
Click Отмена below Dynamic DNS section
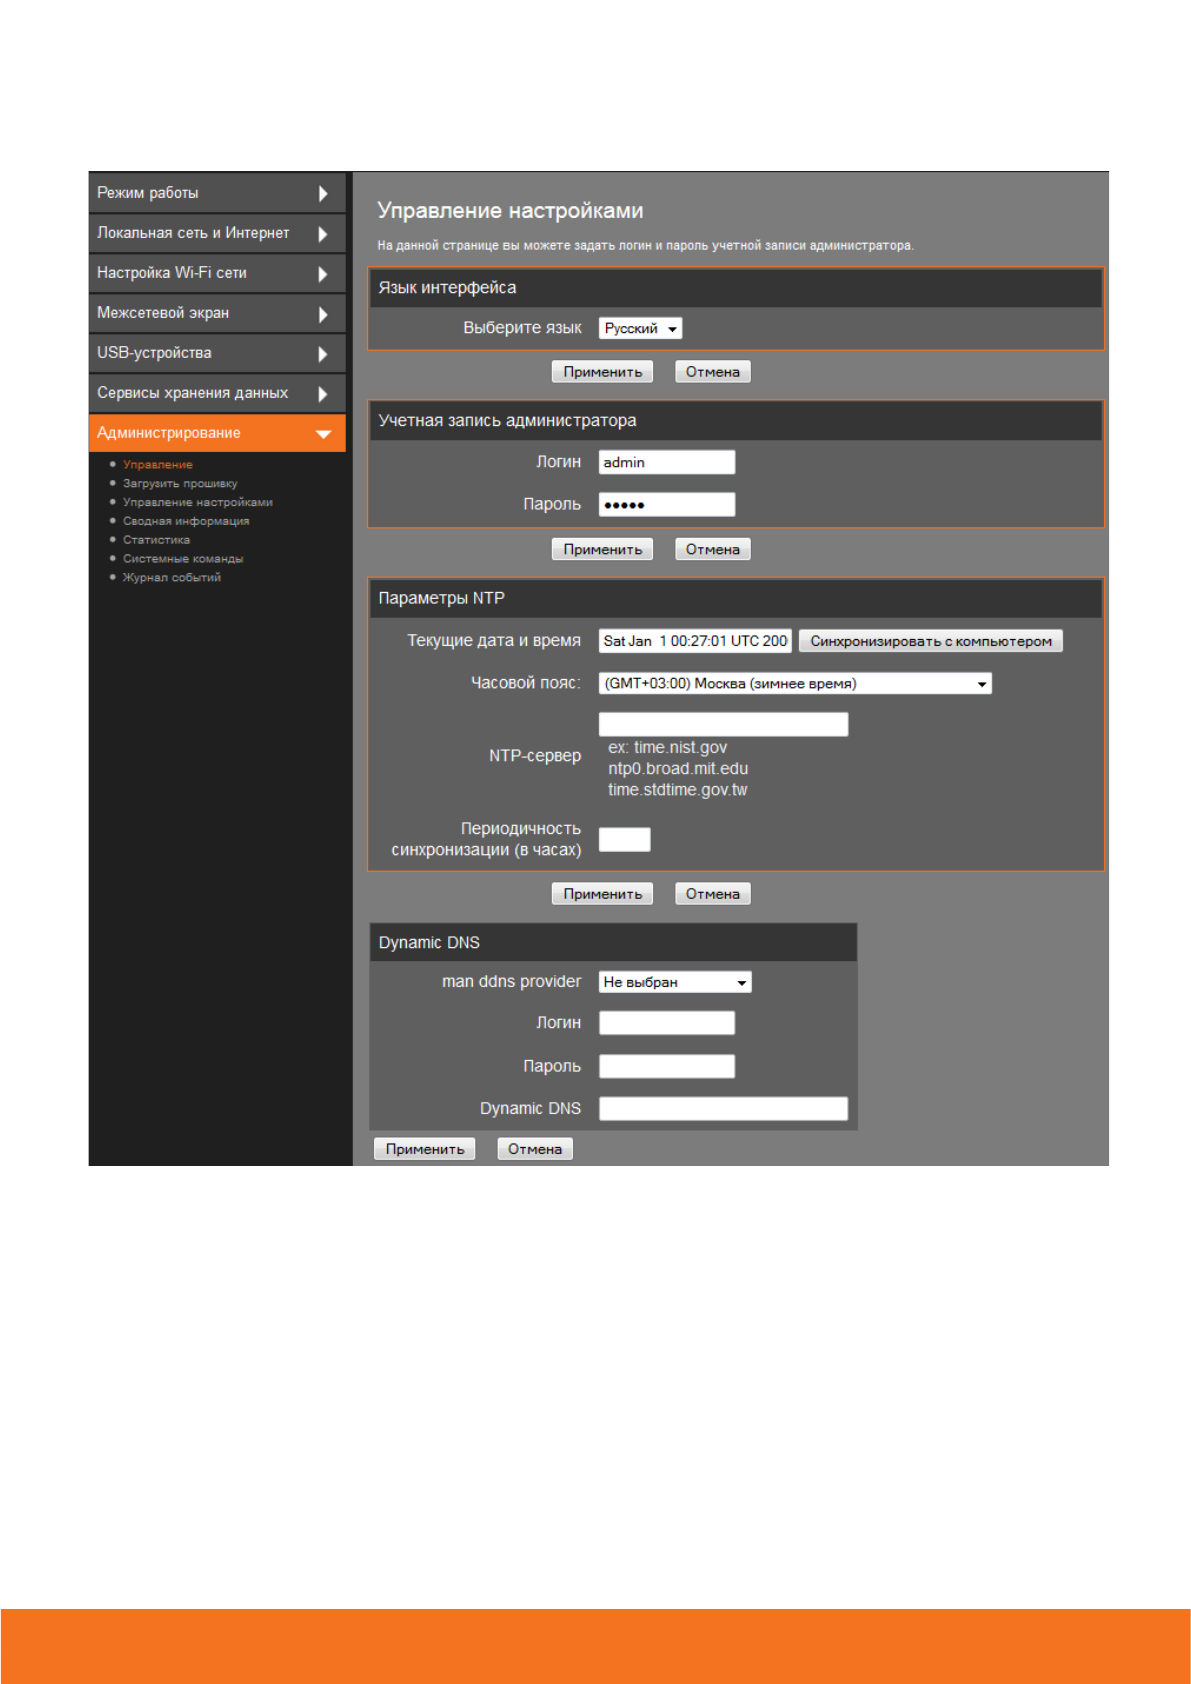[534, 1149]
